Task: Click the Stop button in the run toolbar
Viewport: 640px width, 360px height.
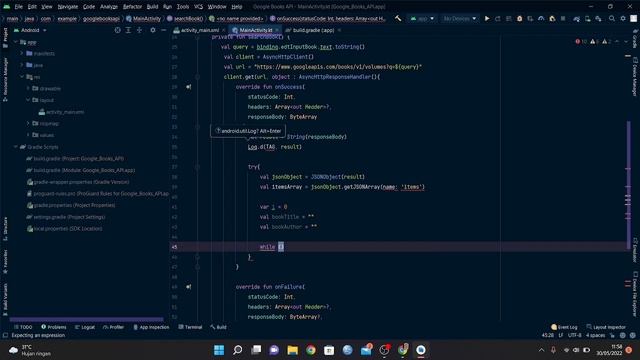Action: [563, 18]
